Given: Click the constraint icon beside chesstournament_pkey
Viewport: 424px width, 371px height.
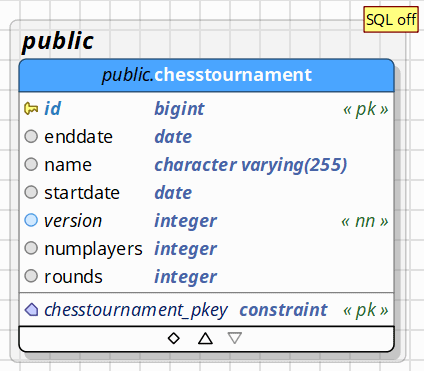Looking at the screenshot, I should point(31,310).
